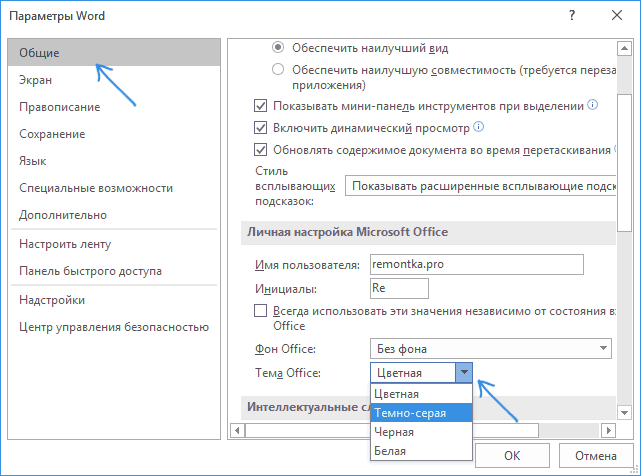Viewport: 641px width, 476px height.
Task: Click the OK button
Action: [x=512, y=455]
